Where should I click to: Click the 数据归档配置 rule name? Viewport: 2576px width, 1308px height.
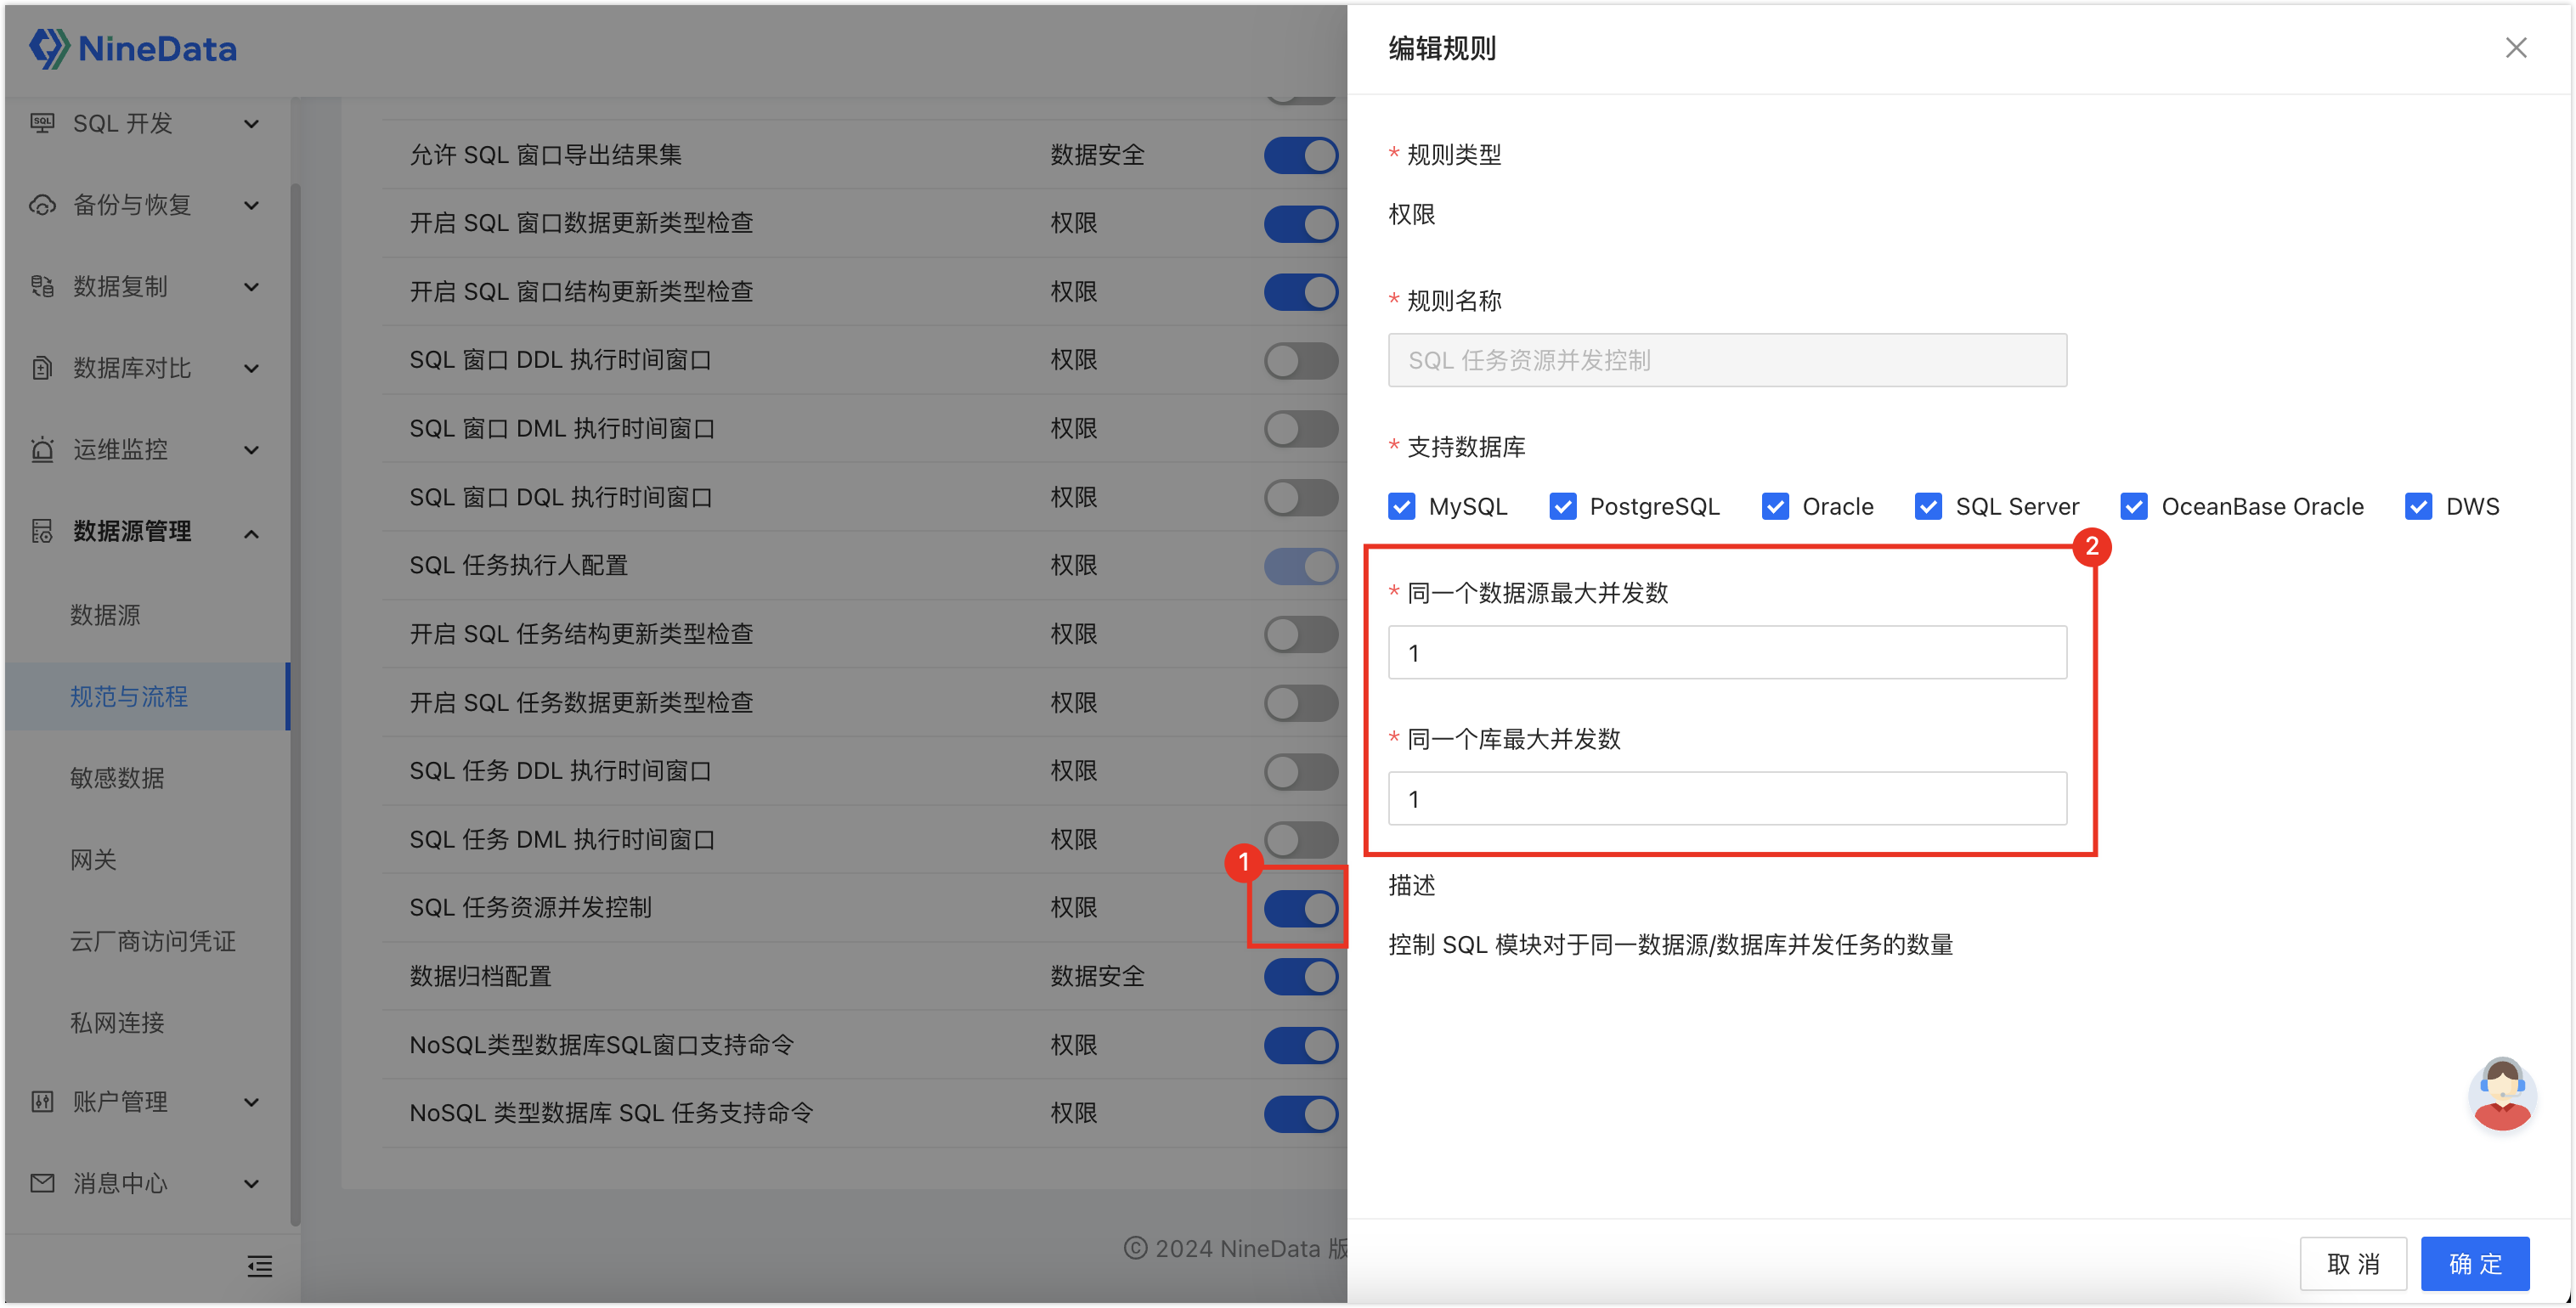click(x=480, y=976)
